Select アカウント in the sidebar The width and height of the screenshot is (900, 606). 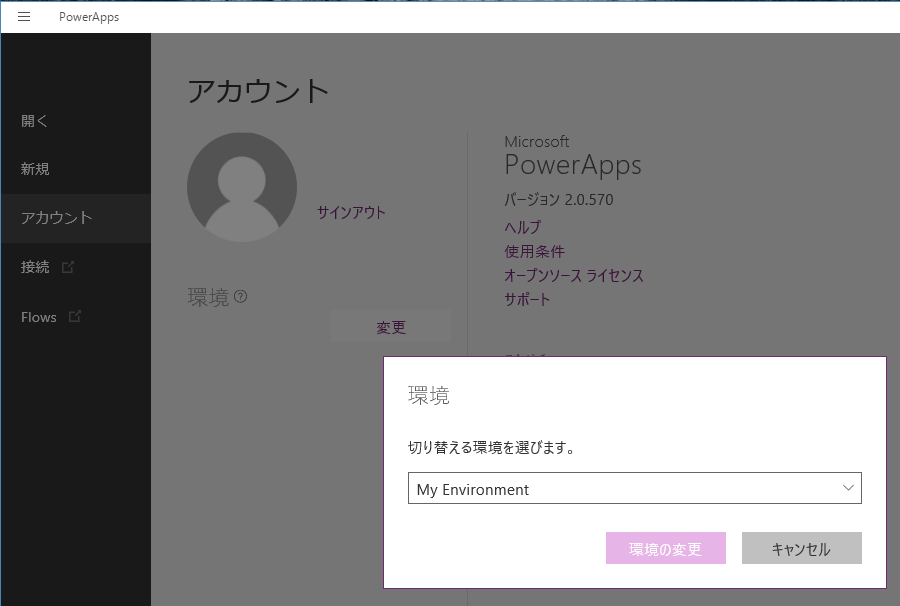coord(76,218)
